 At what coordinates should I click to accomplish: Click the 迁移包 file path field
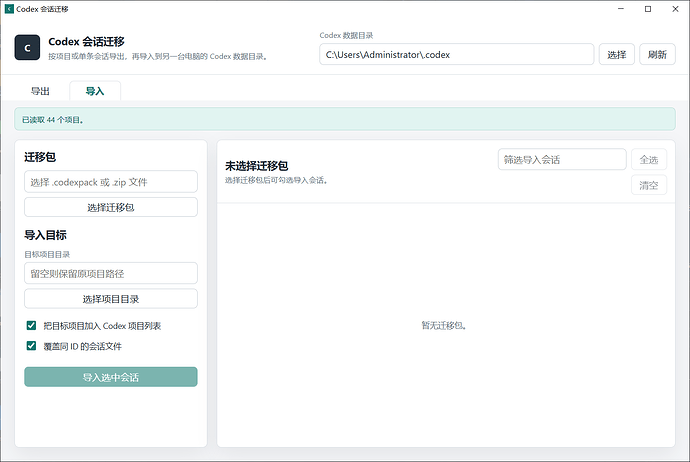[x=111, y=182]
